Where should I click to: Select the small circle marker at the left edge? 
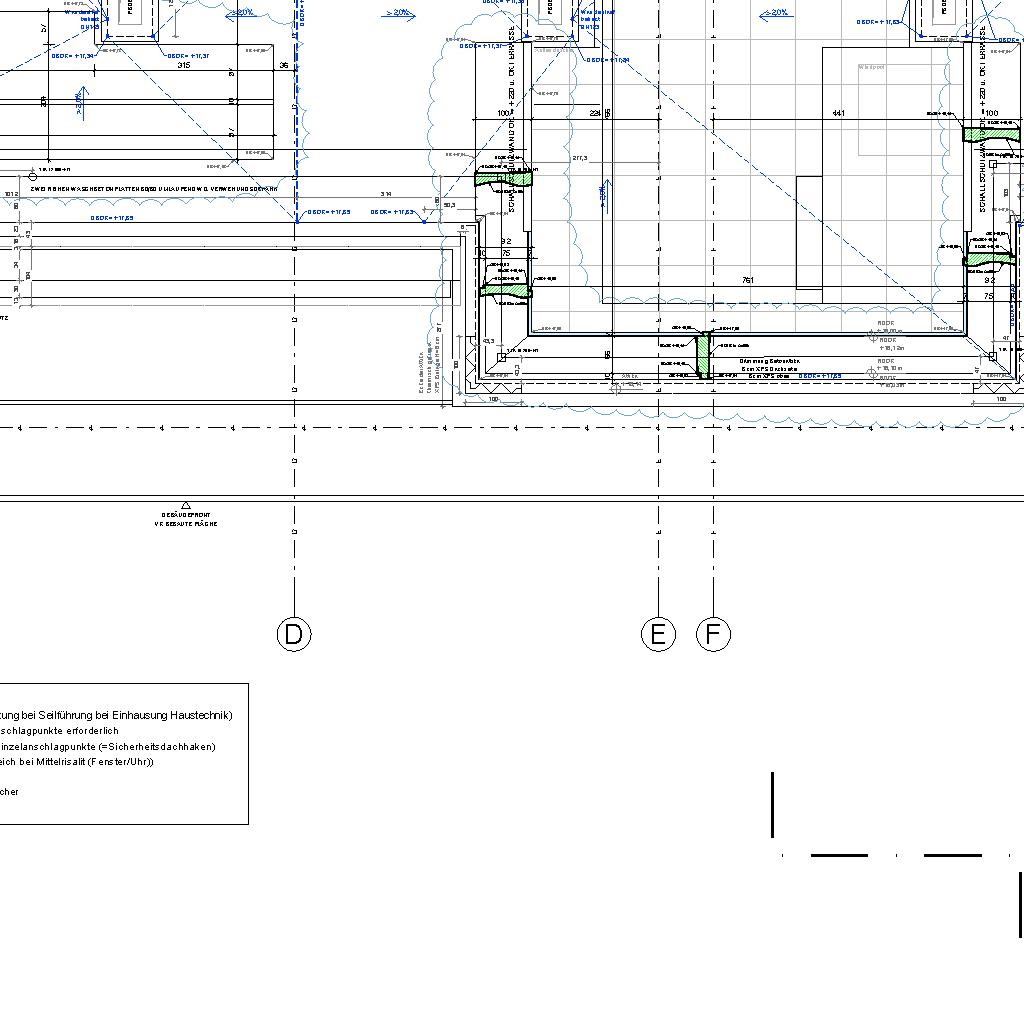[33, 177]
